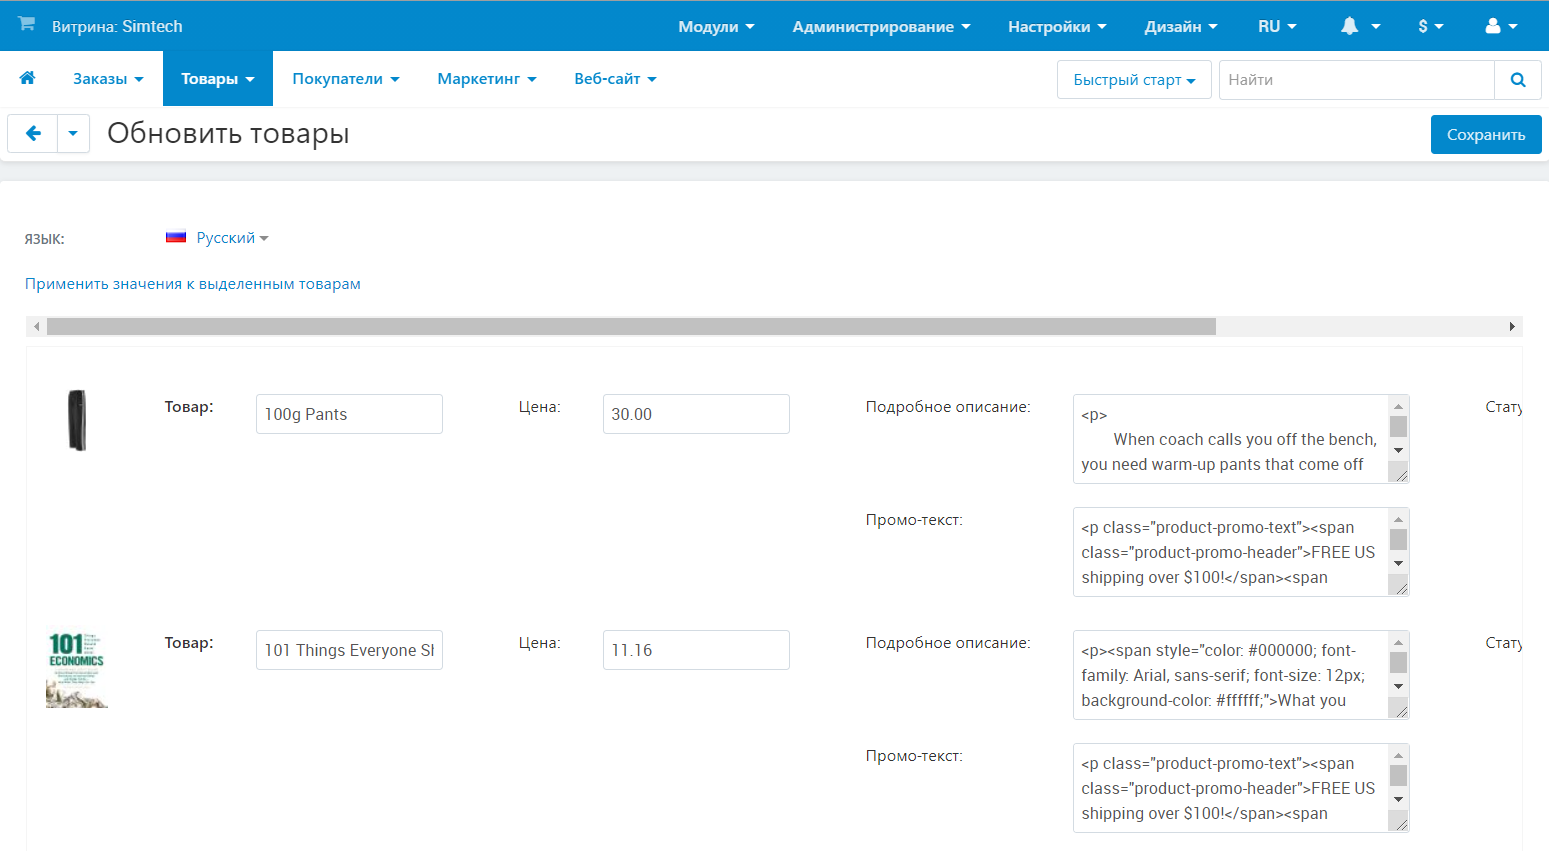1549x851 pixels.
Task: Open the Товары menu
Action: (217, 79)
